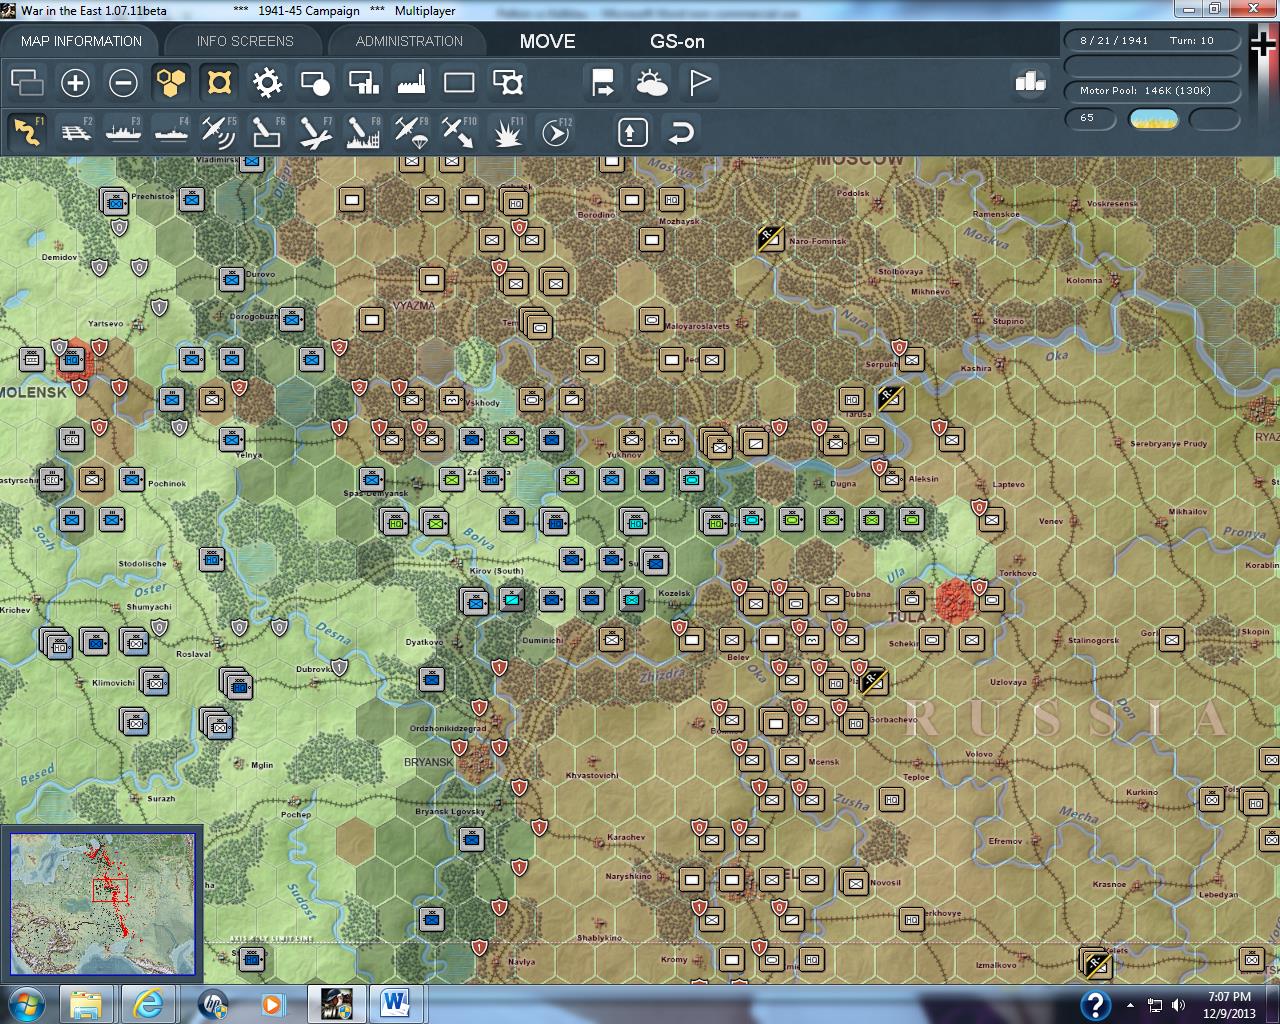This screenshot has height=1024, width=1280.
Task: Launch Internet Explorer from the taskbar
Action: [149, 1003]
